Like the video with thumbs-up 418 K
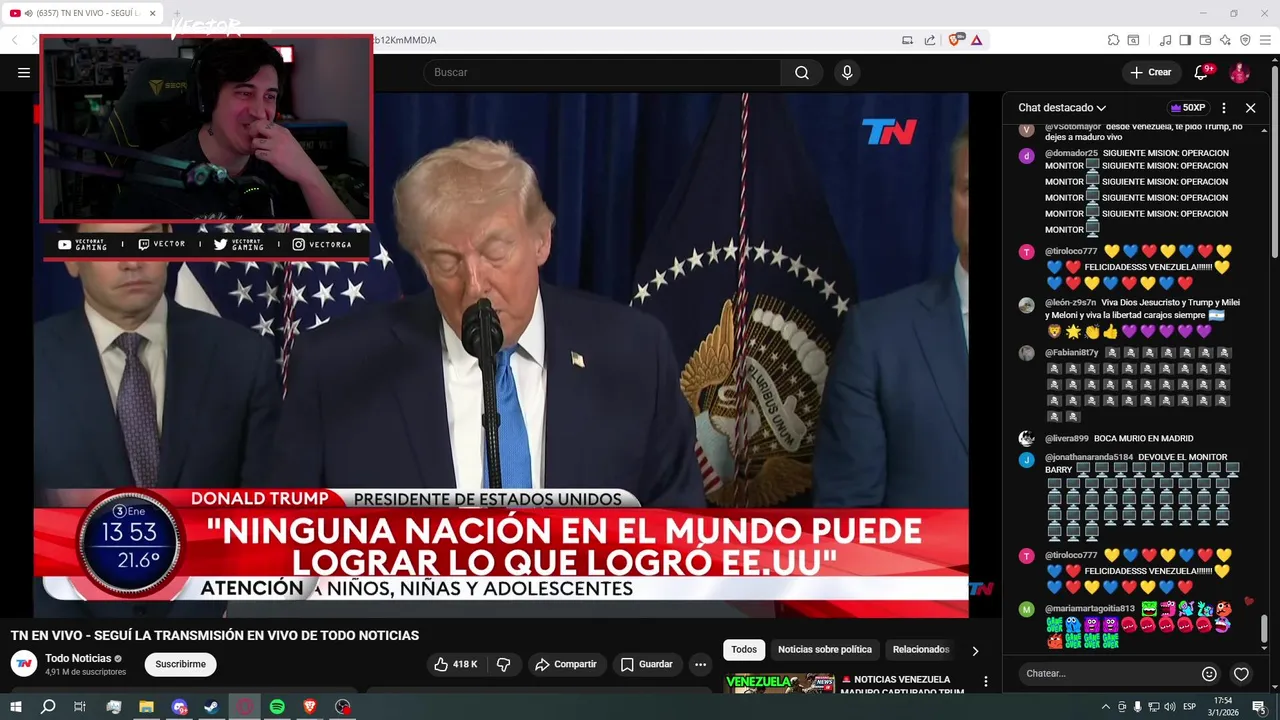The height and width of the screenshot is (720, 1280). (455, 664)
